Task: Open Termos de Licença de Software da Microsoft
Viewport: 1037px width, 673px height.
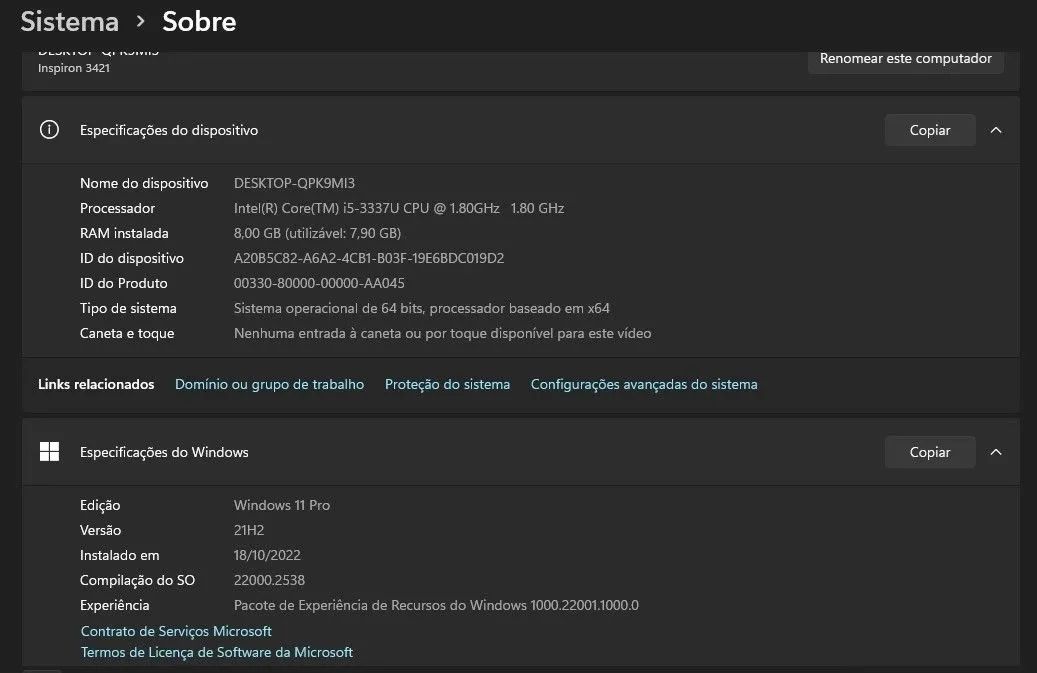Action: pos(217,652)
